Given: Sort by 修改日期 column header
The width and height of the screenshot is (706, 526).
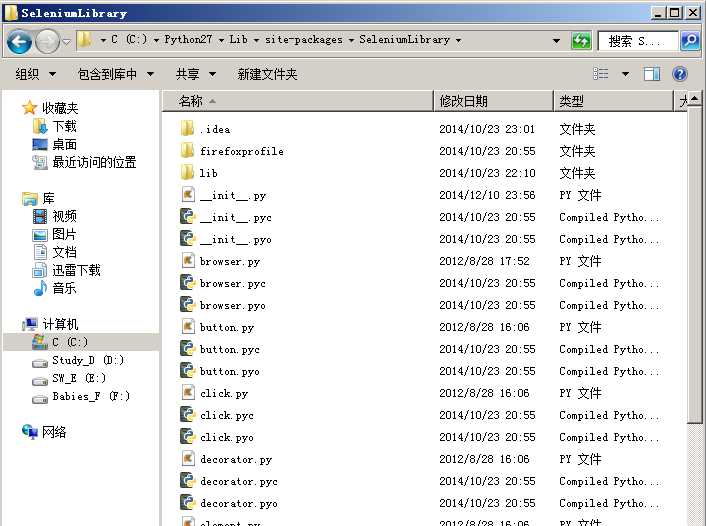Looking at the screenshot, I should point(493,101).
